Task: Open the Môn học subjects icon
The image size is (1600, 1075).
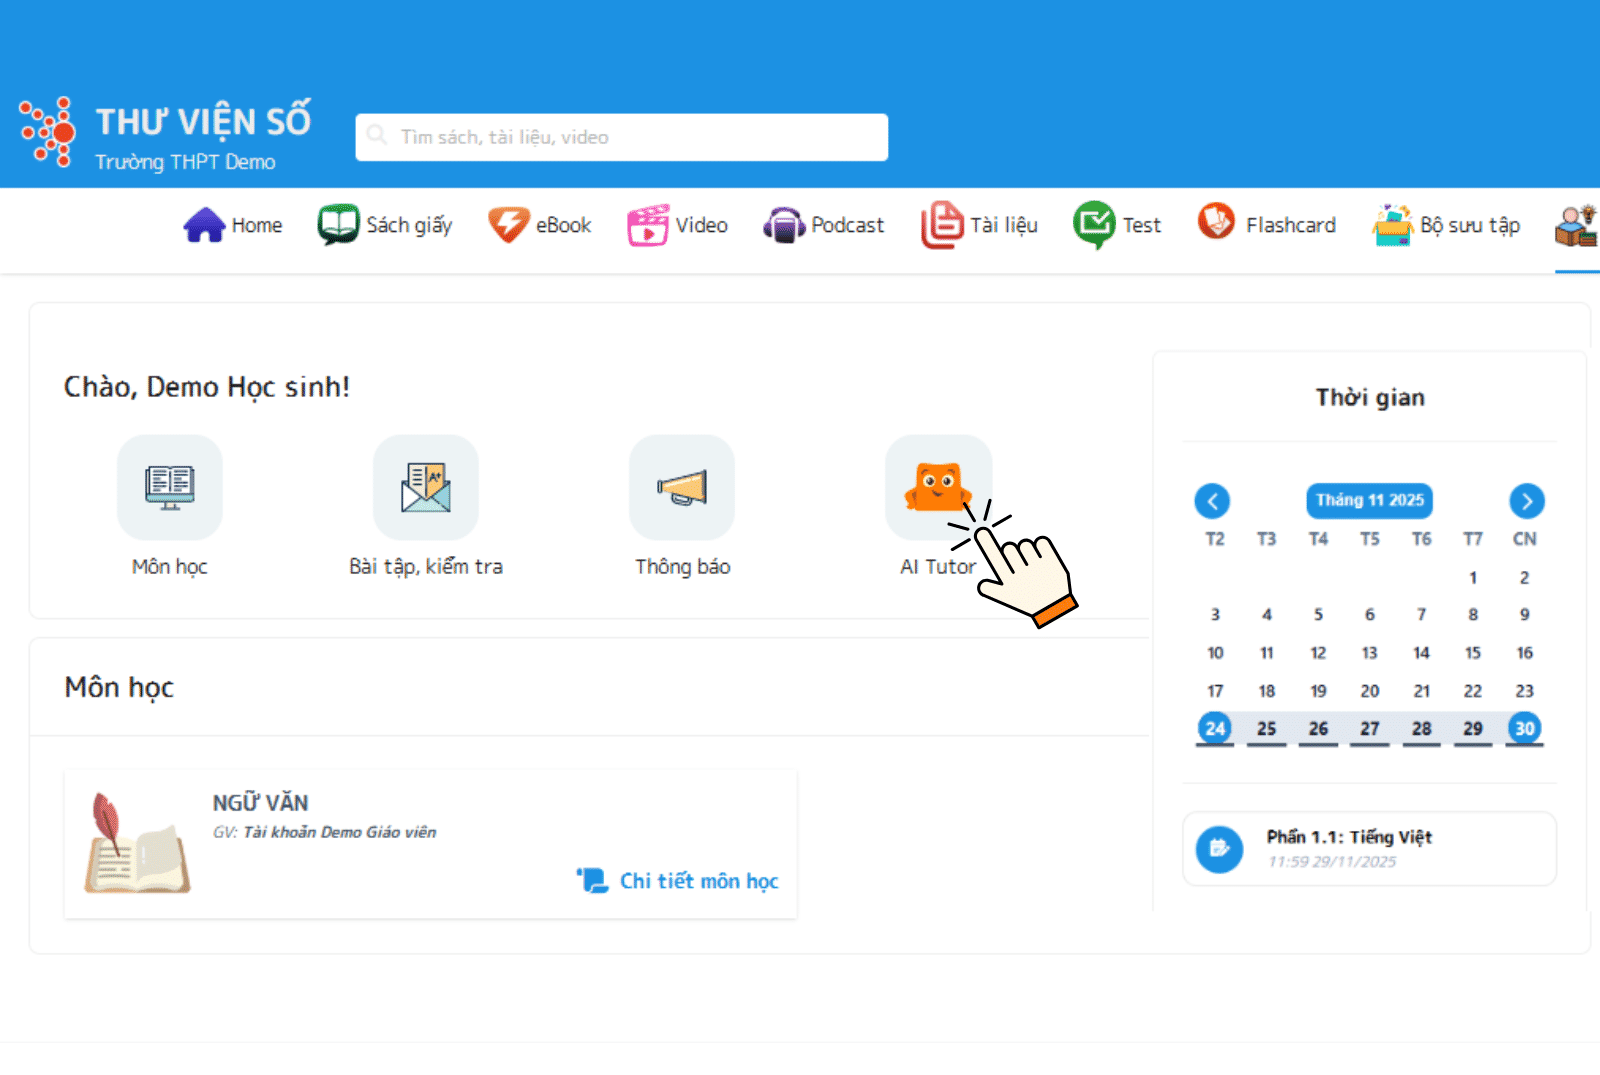Action: (169, 487)
